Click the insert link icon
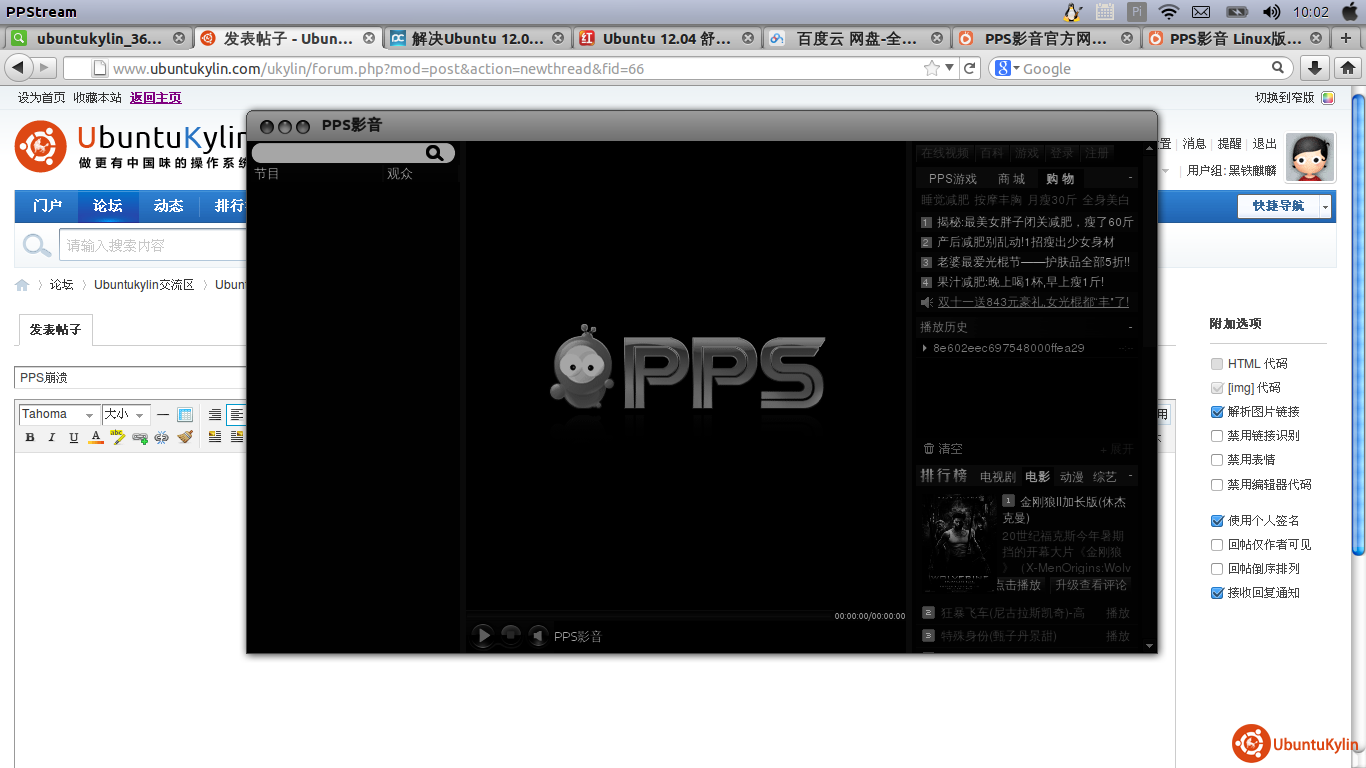Viewport: 1366px width, 768px height. 140,437
